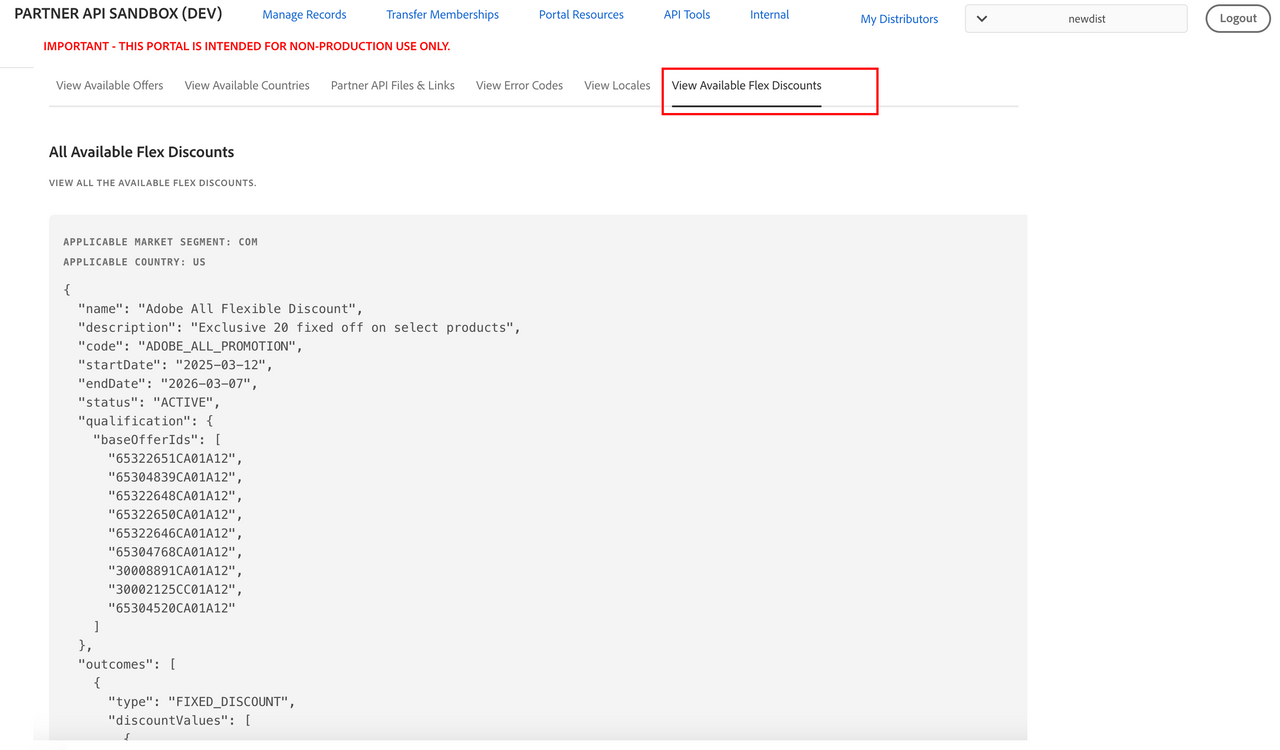Select View Available Flex Discounts tab
This screenshot has width=1280, height=750.
click(746, 86)
